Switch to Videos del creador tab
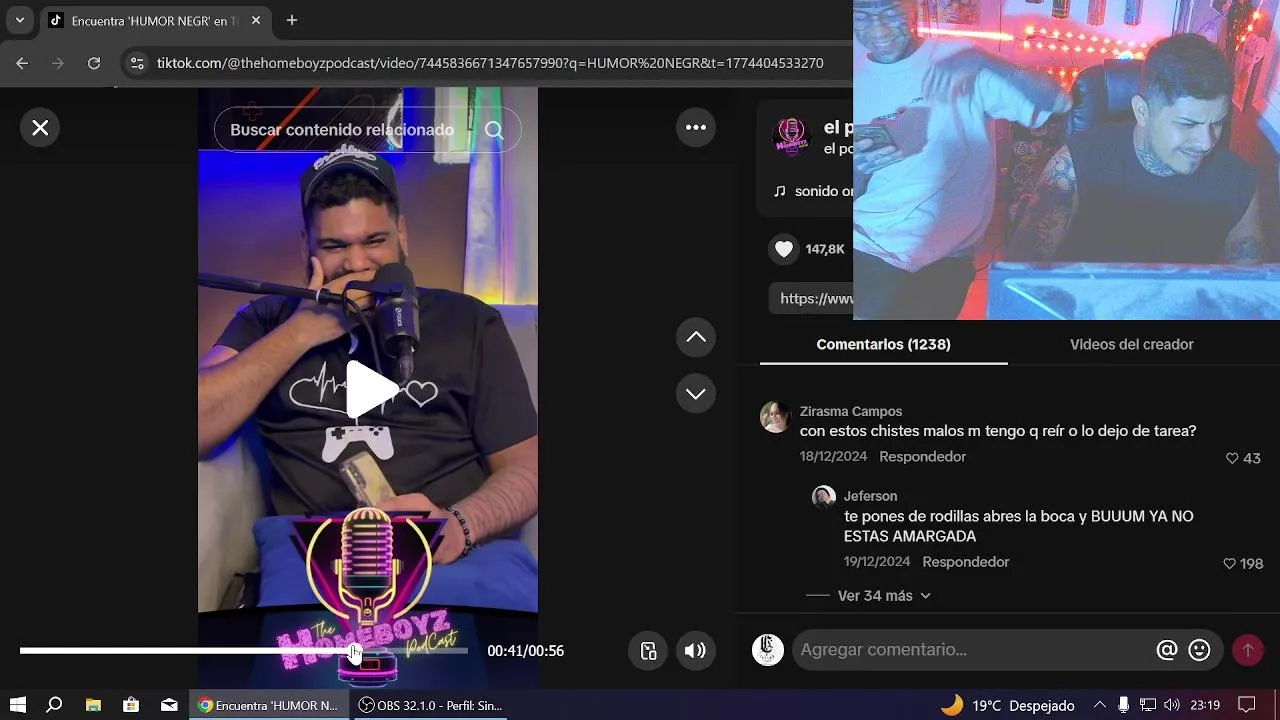The height and width of the screenshot is (720, 1280). tap(1131, 344)
